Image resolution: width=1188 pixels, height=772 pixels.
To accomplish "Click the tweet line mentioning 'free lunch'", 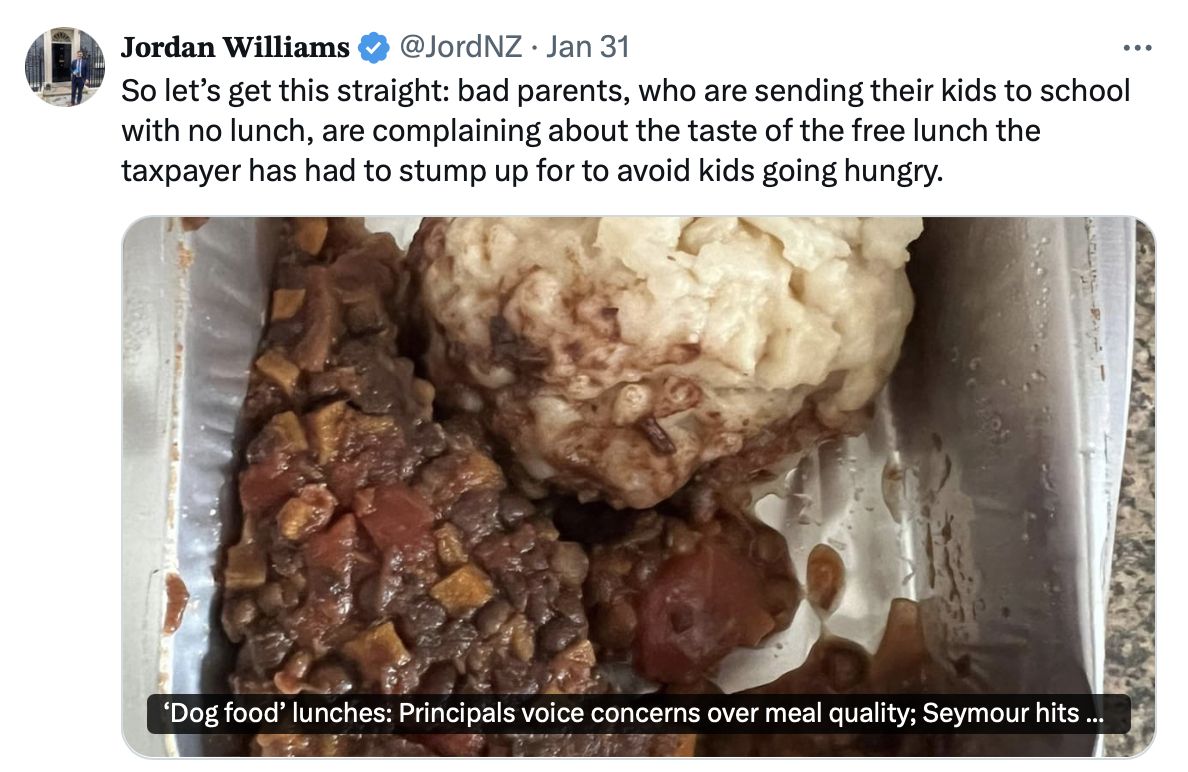I will click(580, 131).
